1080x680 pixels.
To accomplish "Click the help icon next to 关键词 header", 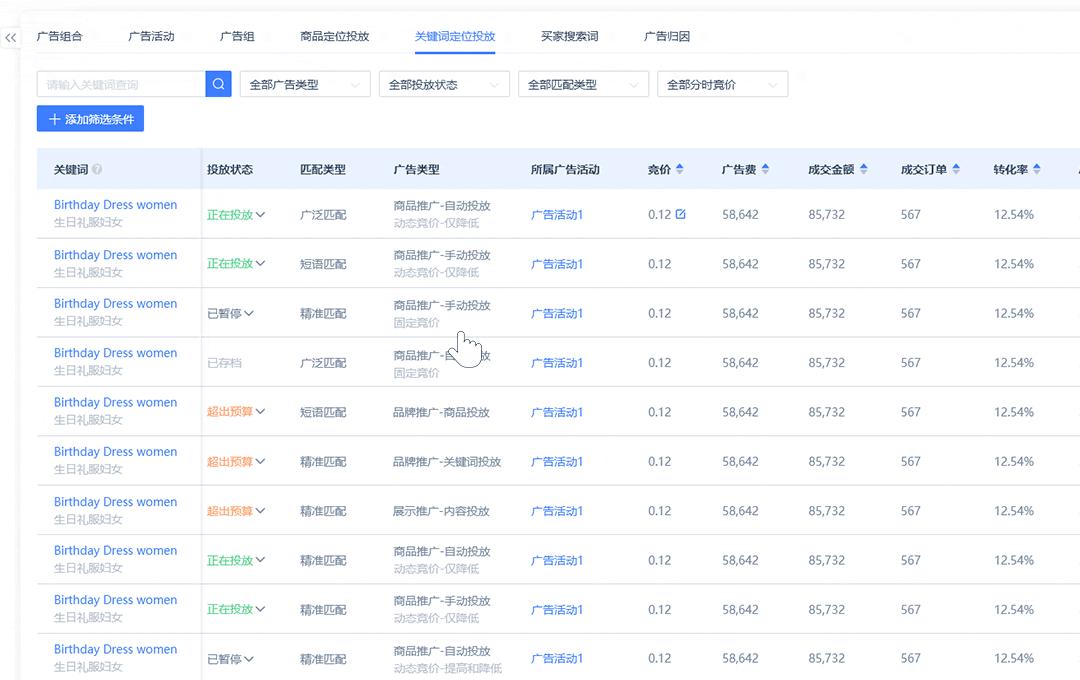I will pos(96,169).
